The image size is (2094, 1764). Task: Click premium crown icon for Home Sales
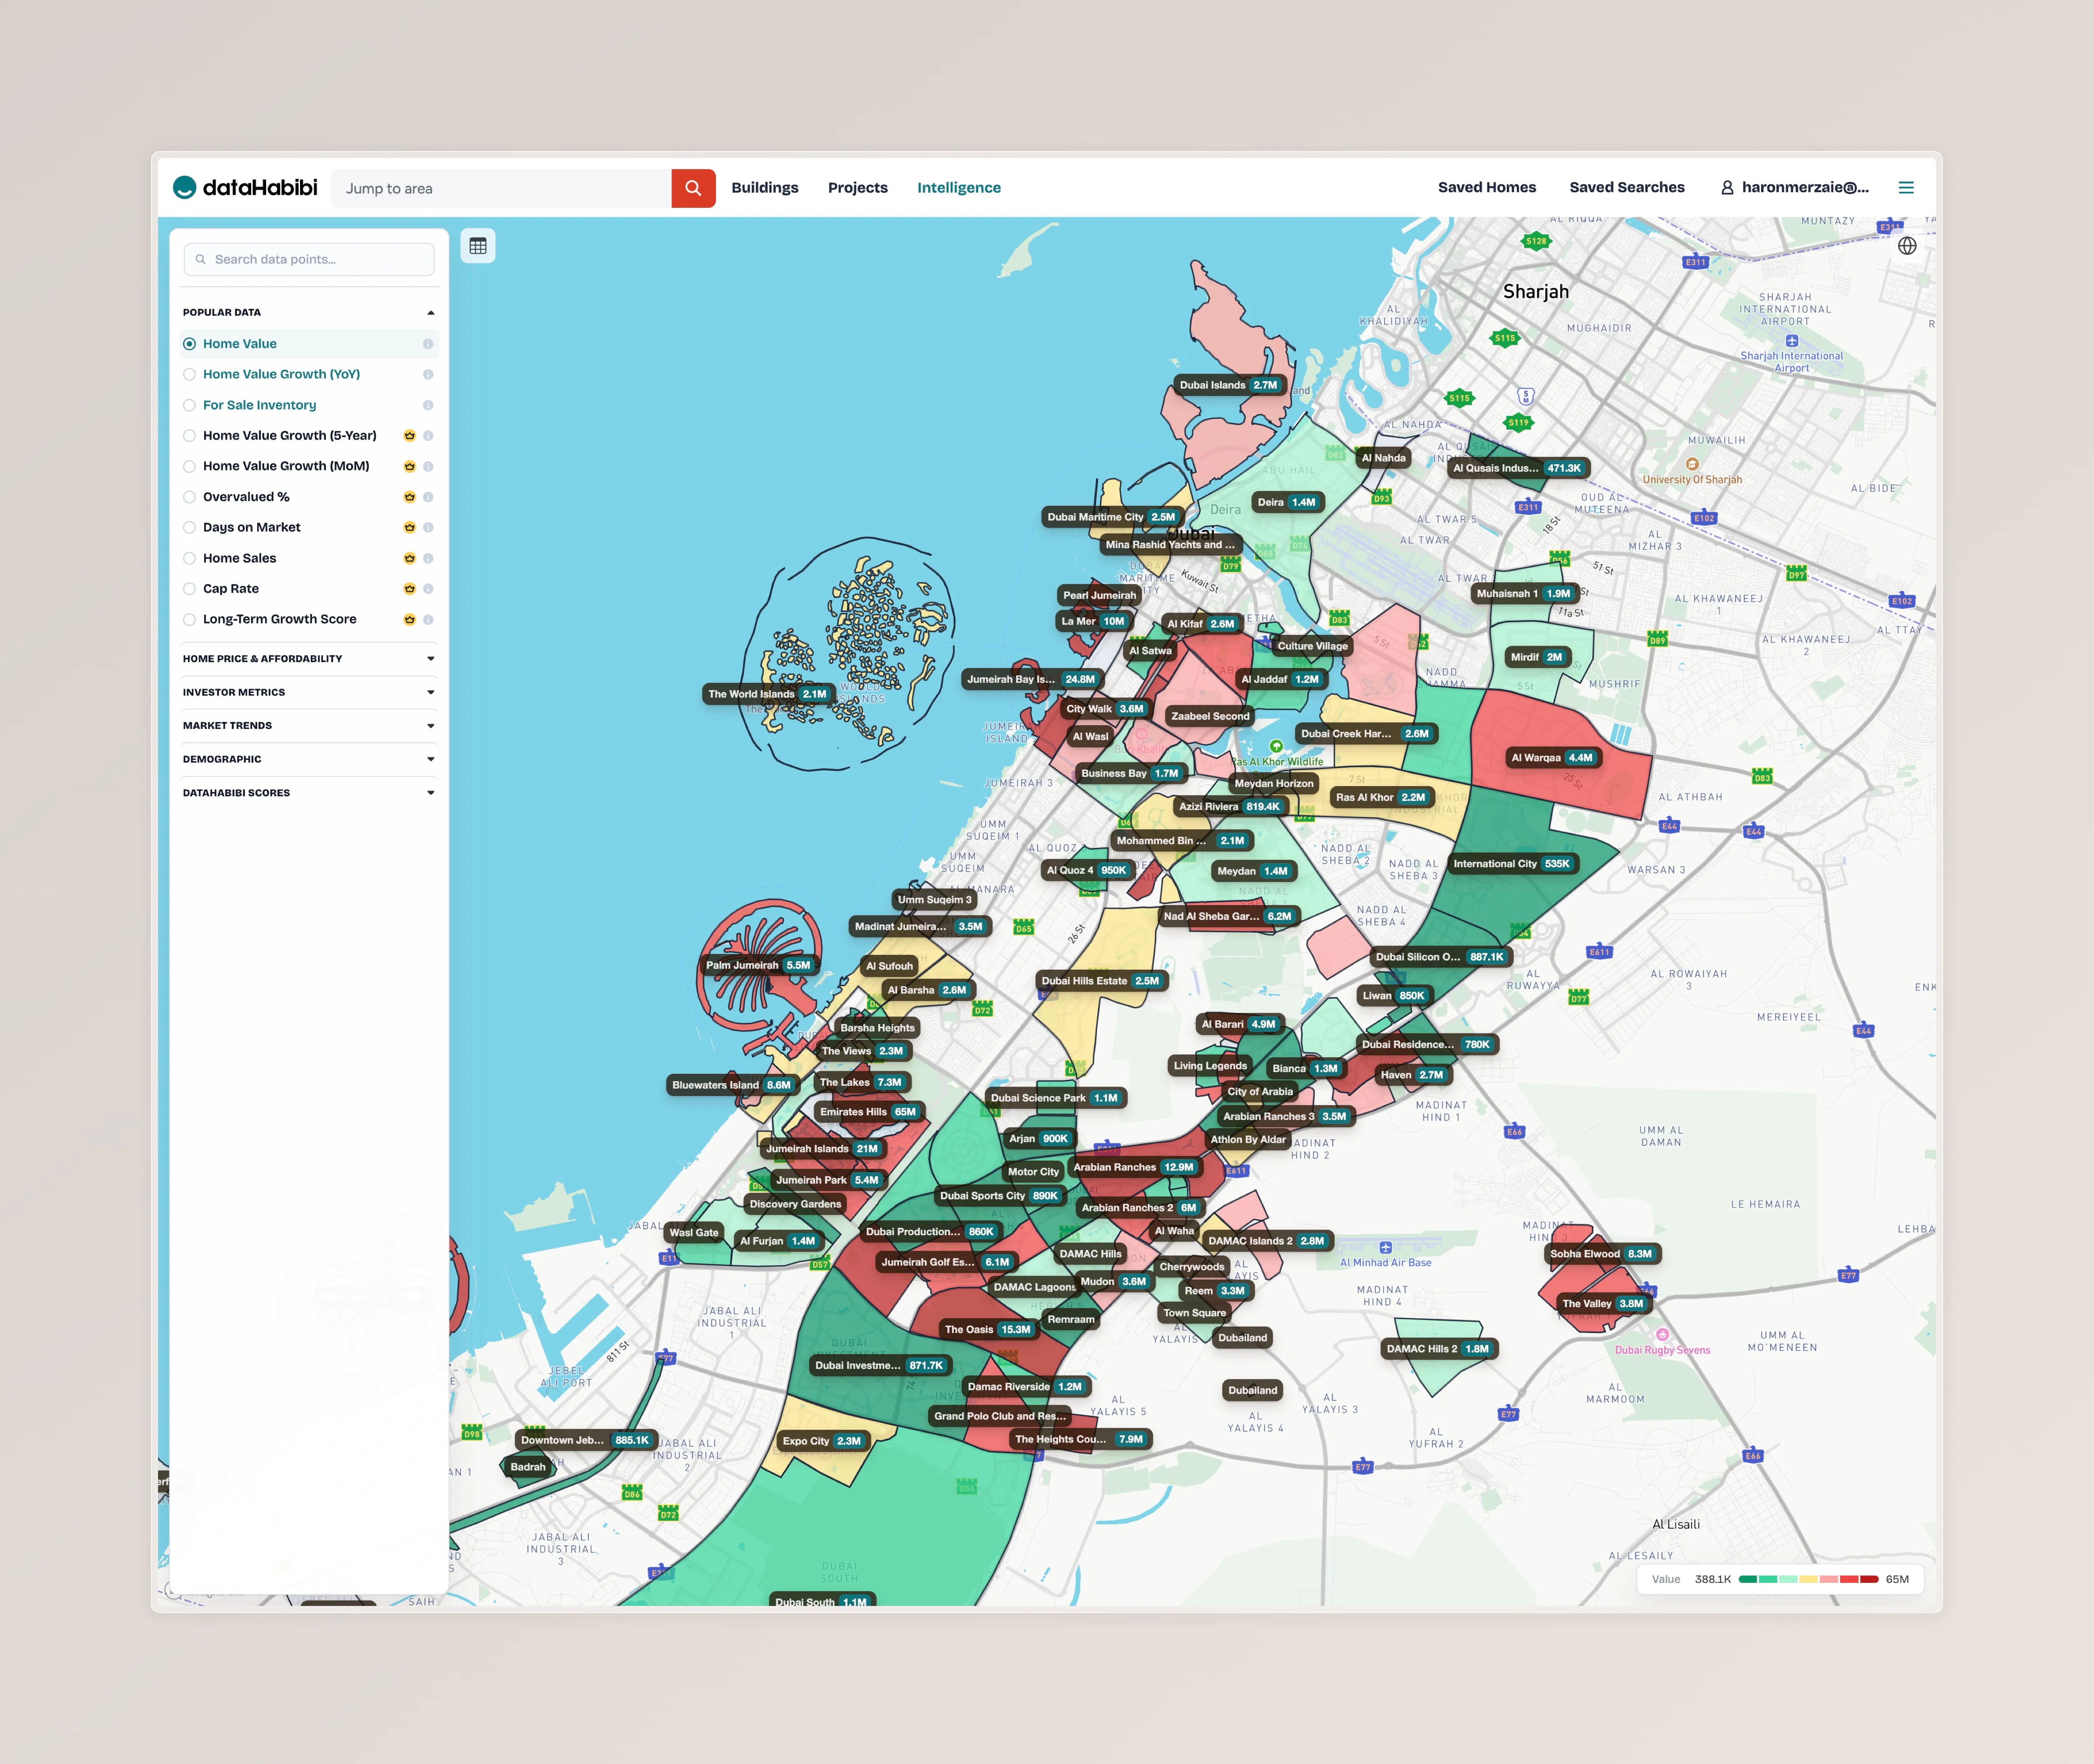pyautogui.click(x=409, y=558)
